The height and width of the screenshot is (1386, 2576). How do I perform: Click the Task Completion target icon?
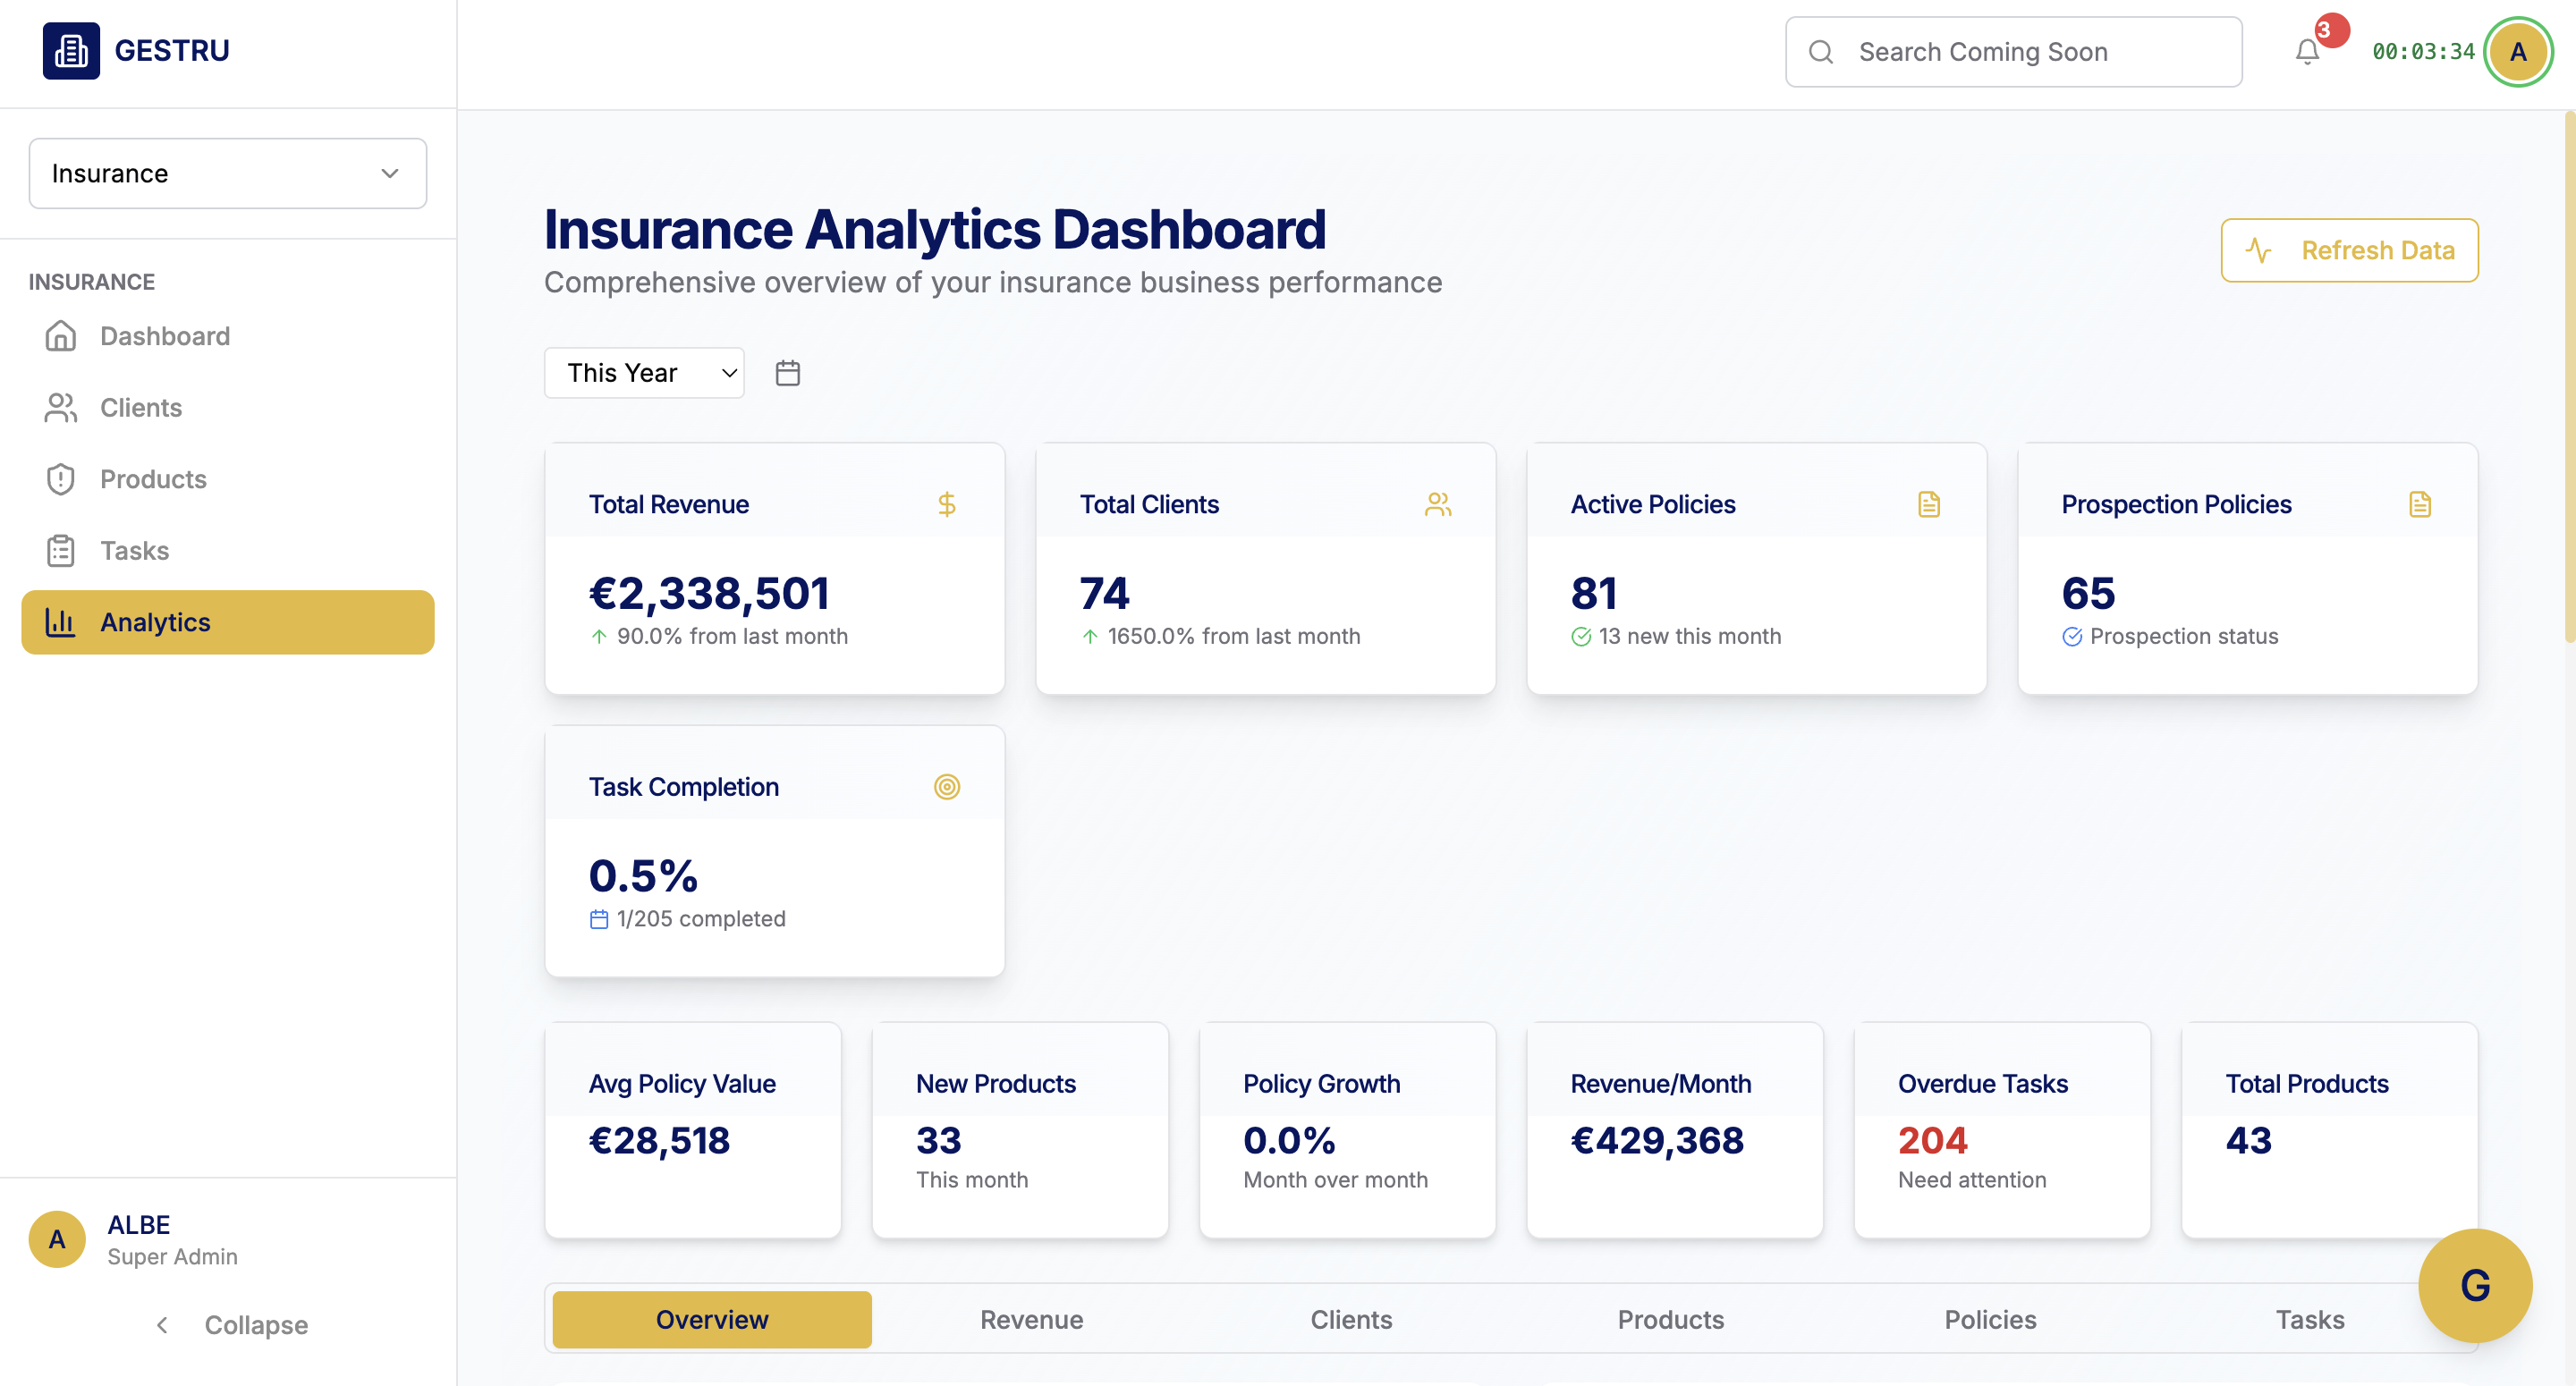(x=946, y=787)
